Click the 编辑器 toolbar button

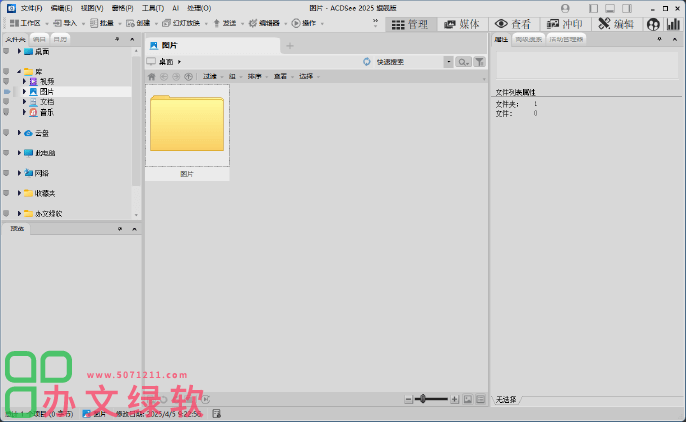(264, 23)
